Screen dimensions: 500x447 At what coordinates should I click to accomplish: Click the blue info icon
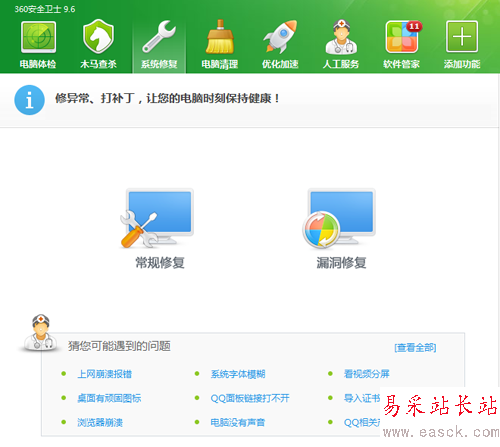[29, 100]
